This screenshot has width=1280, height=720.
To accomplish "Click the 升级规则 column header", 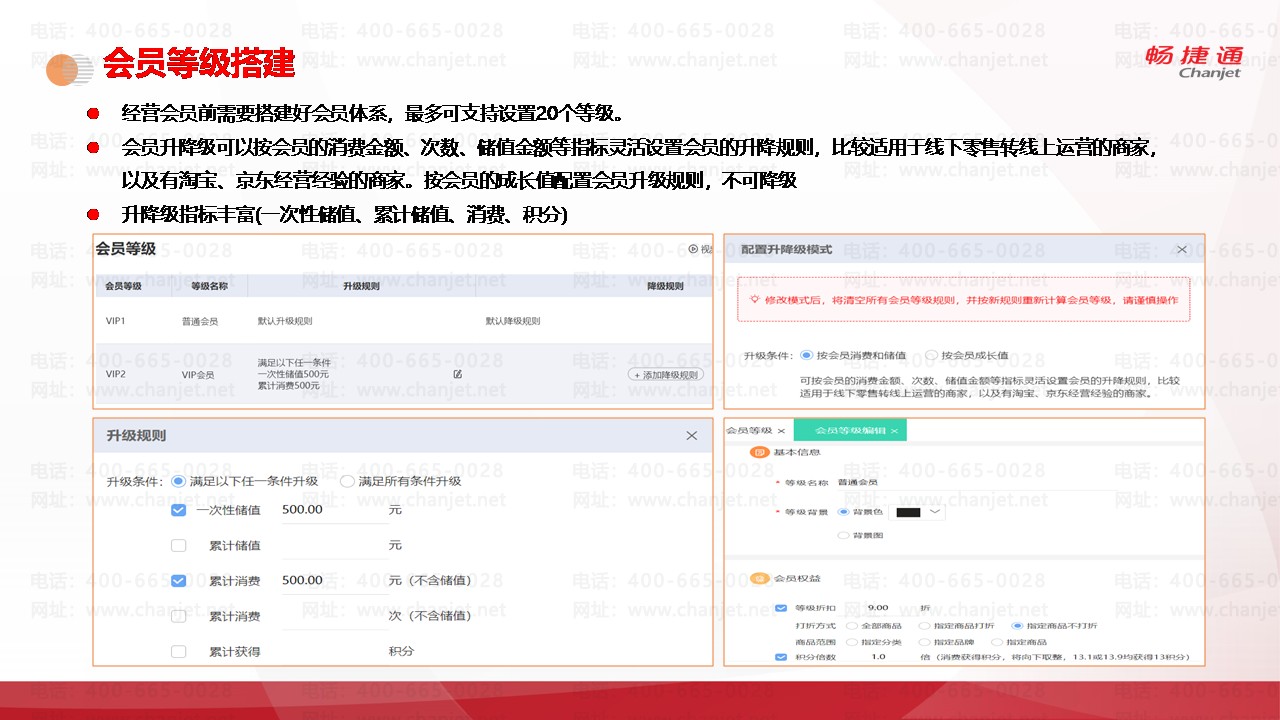I will pos(361,286).
